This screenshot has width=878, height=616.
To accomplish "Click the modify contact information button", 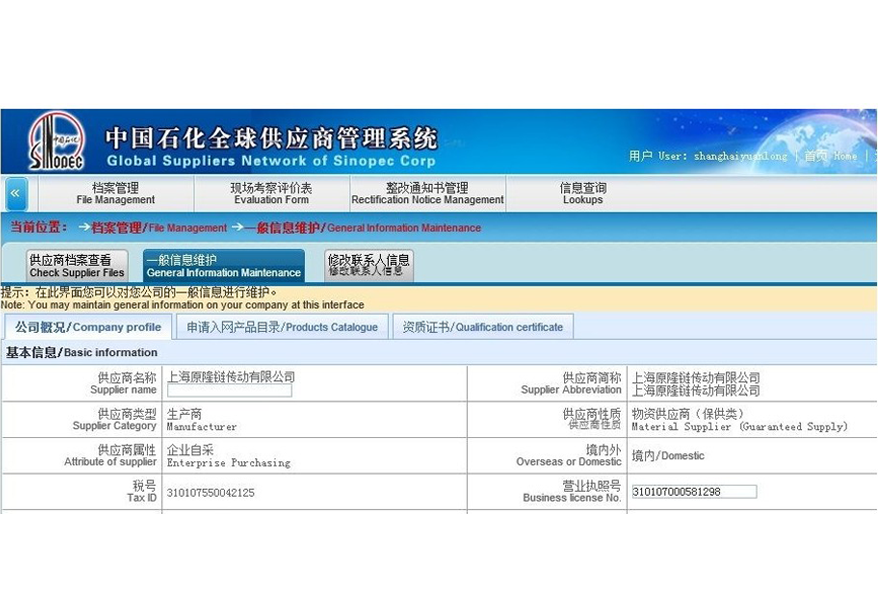I will point(368,265).
